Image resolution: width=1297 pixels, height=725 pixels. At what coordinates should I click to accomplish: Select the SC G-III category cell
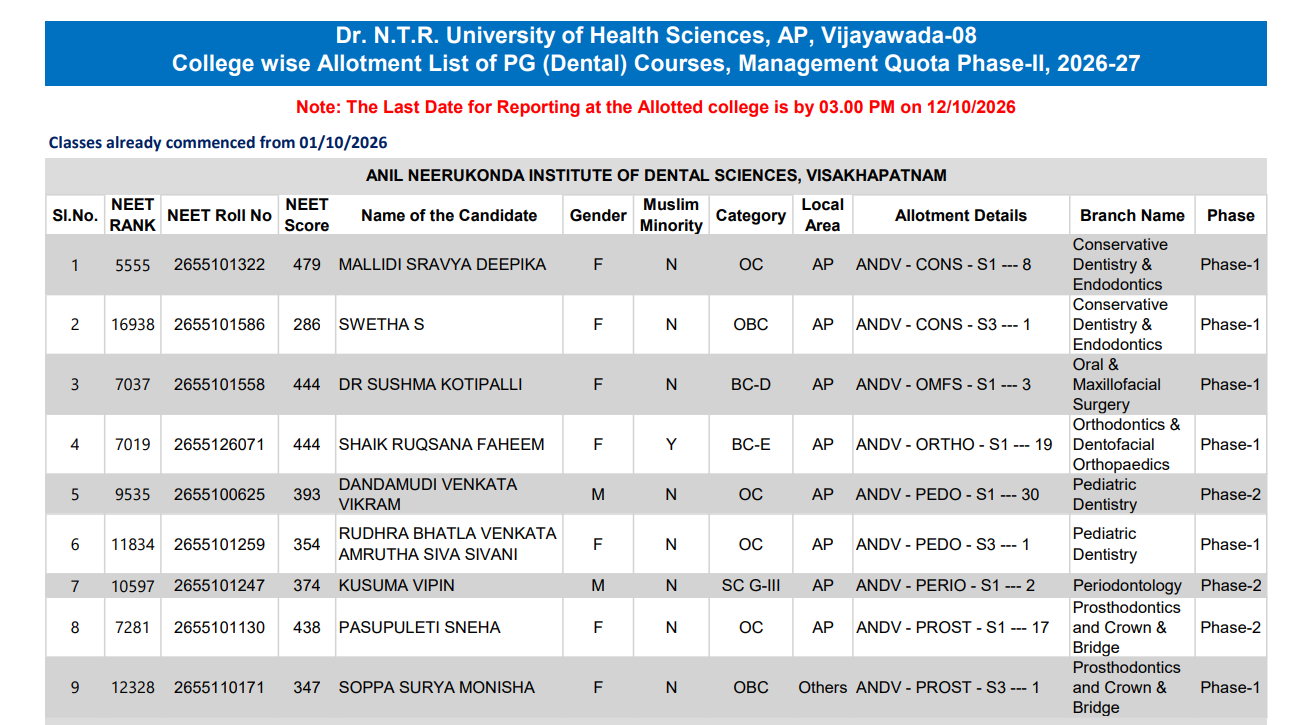(x=751, y=586)
